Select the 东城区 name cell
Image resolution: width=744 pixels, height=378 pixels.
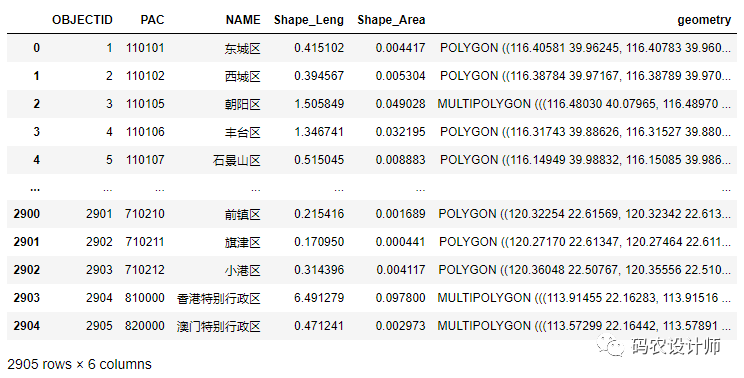pyautogui.click(x=242, y=48)
